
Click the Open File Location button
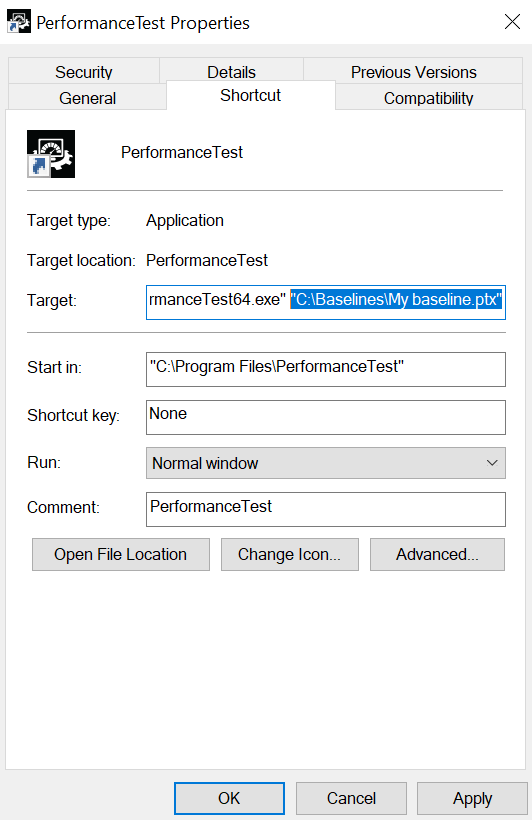pyautogui.click(x=121, y=554)
